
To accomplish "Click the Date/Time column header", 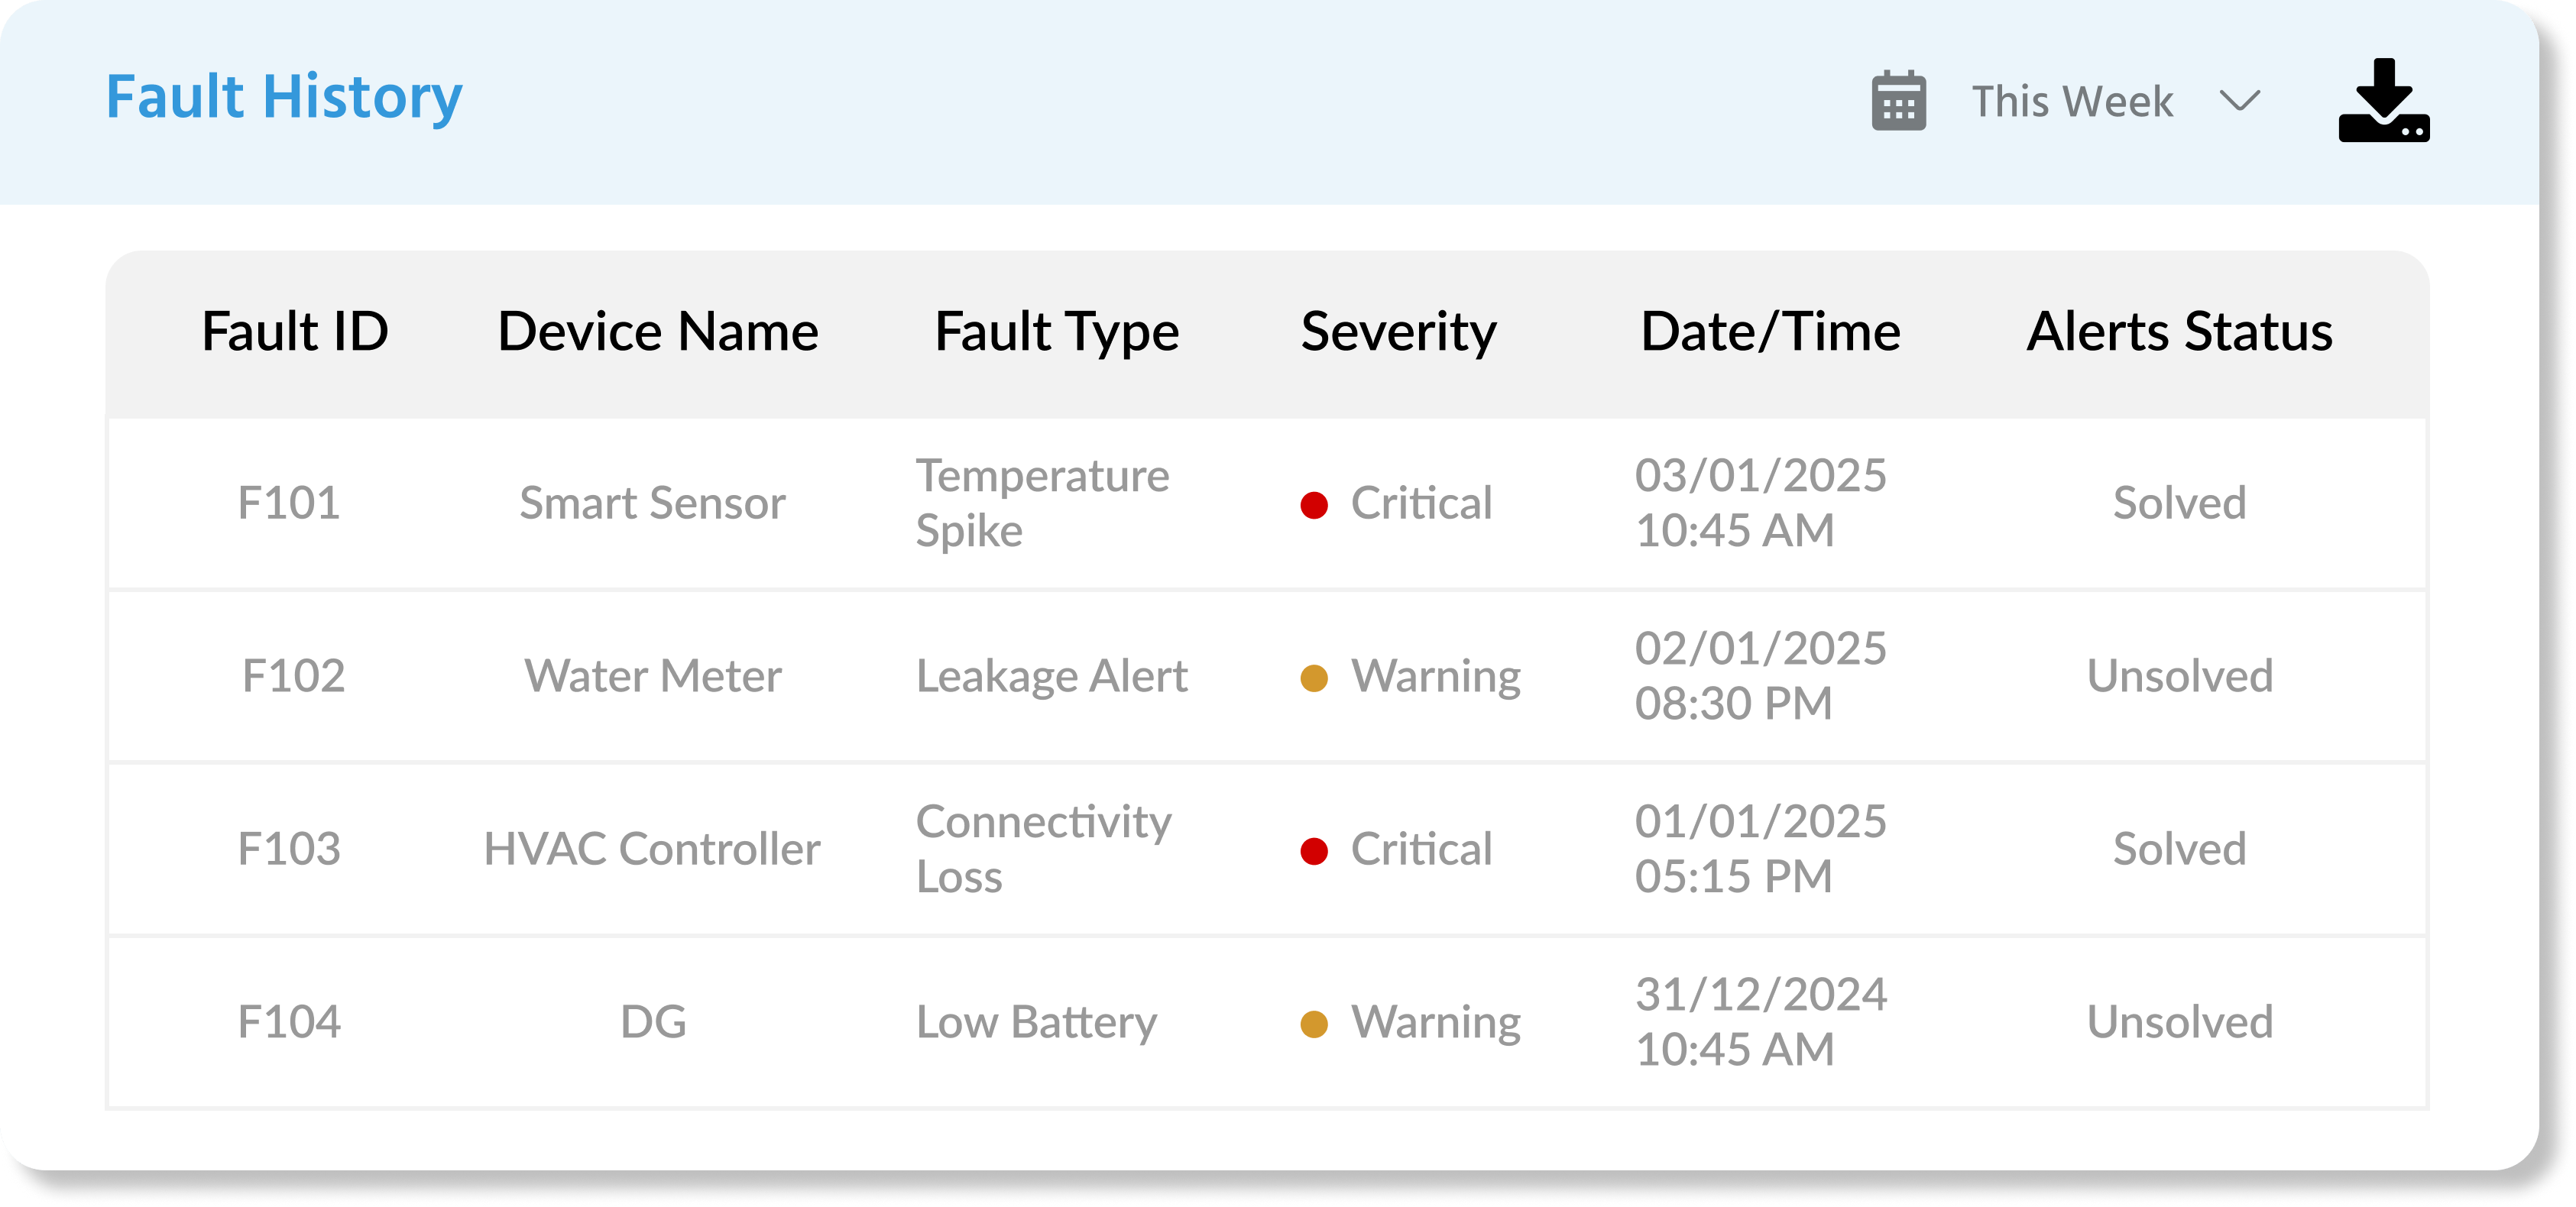I will [1770, 332].
